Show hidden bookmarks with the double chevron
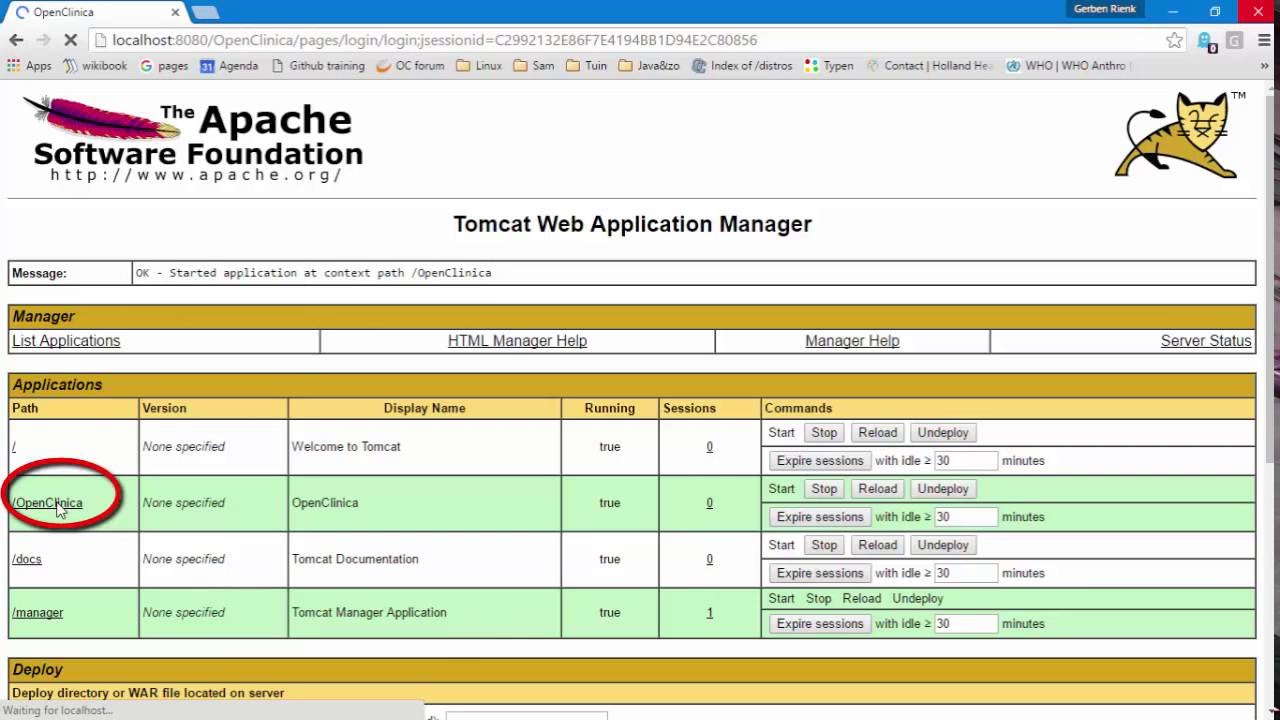This screenshot has height=720, width=1280. 1264,66
